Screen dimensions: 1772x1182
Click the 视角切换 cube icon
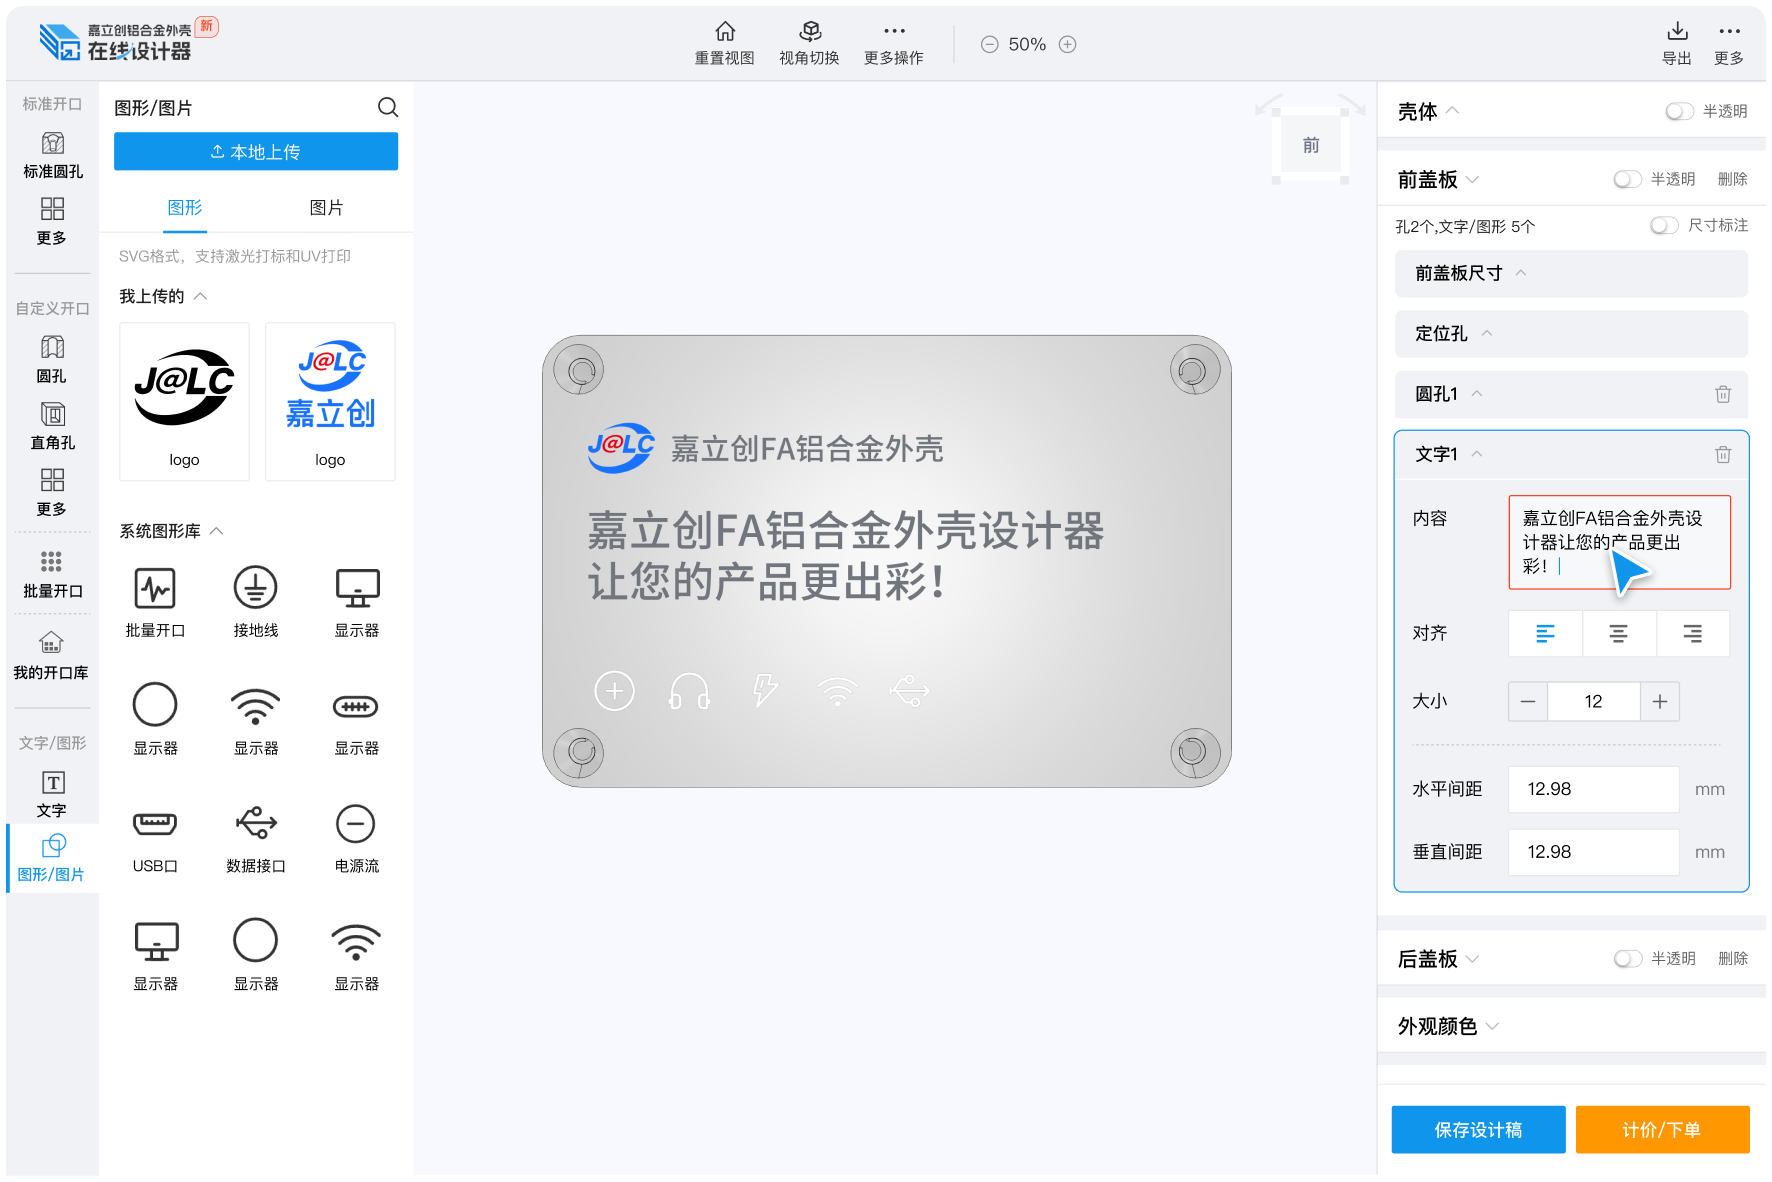[810, 31]
